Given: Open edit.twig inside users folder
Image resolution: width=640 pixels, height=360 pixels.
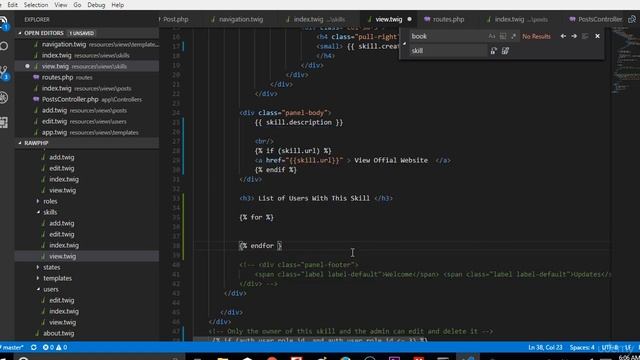Looking at the screenshot, I should pos(87,300).
